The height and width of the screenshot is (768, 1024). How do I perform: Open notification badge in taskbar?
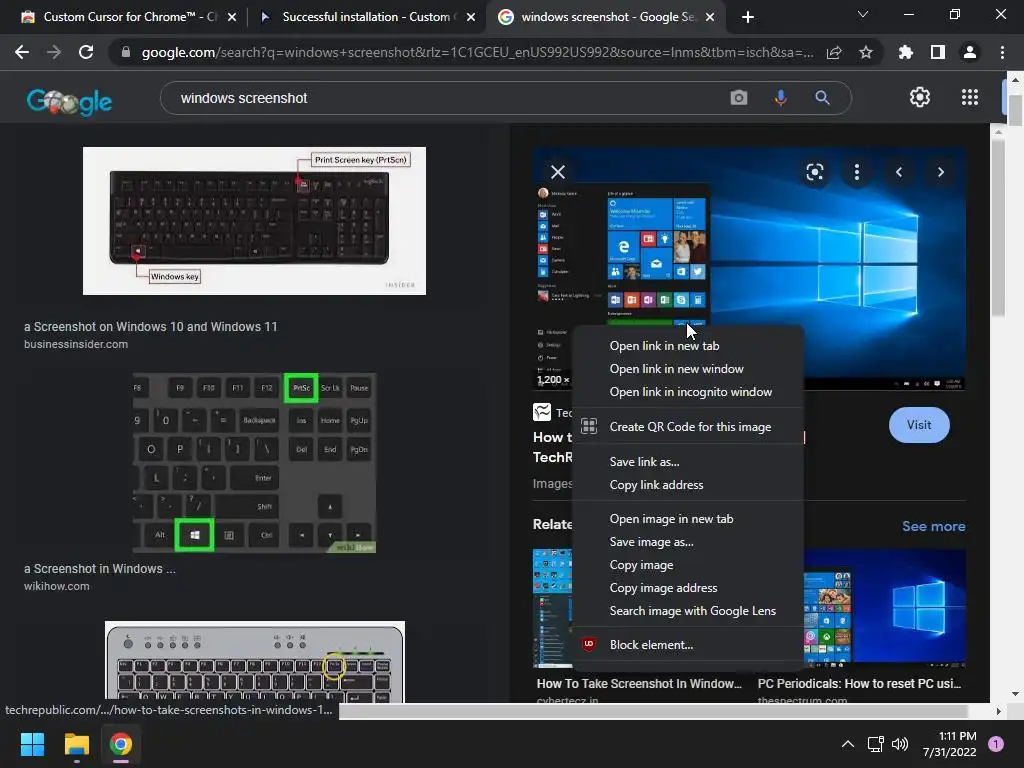point(996,744)
